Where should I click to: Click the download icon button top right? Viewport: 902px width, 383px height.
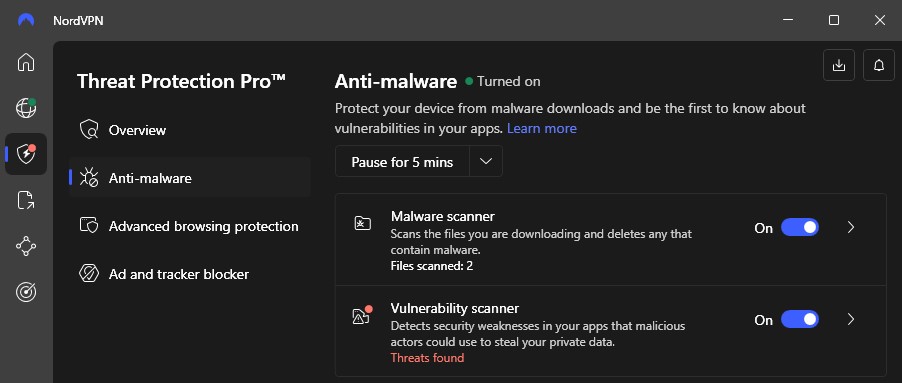point(839,66)
